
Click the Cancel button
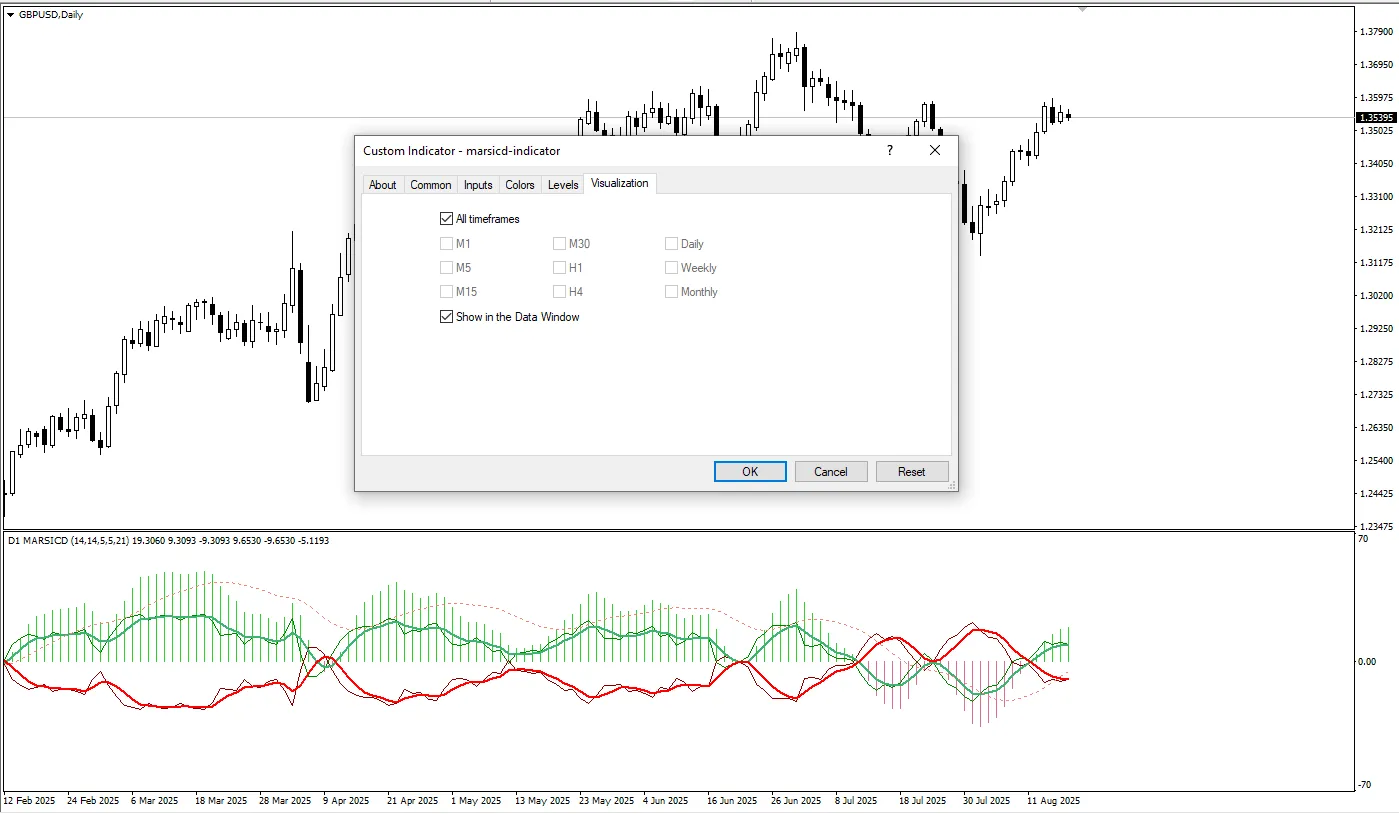(830, 472)
